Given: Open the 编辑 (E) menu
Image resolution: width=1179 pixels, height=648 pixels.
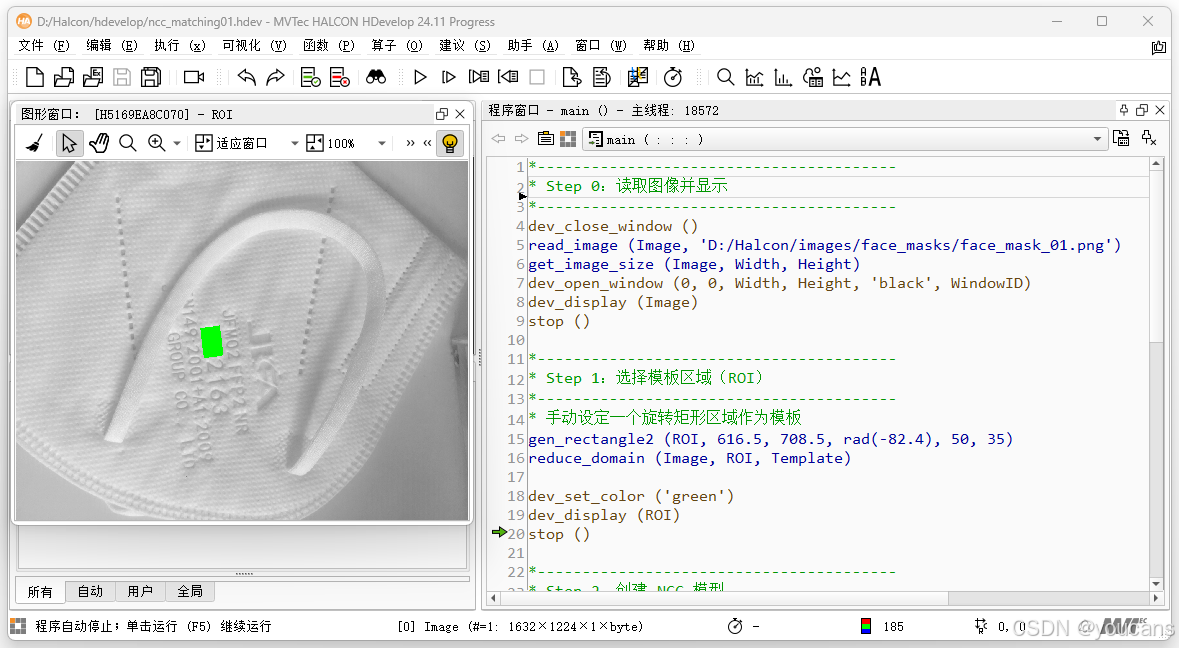Looking at the screenshot, I should tap(111, 45).
